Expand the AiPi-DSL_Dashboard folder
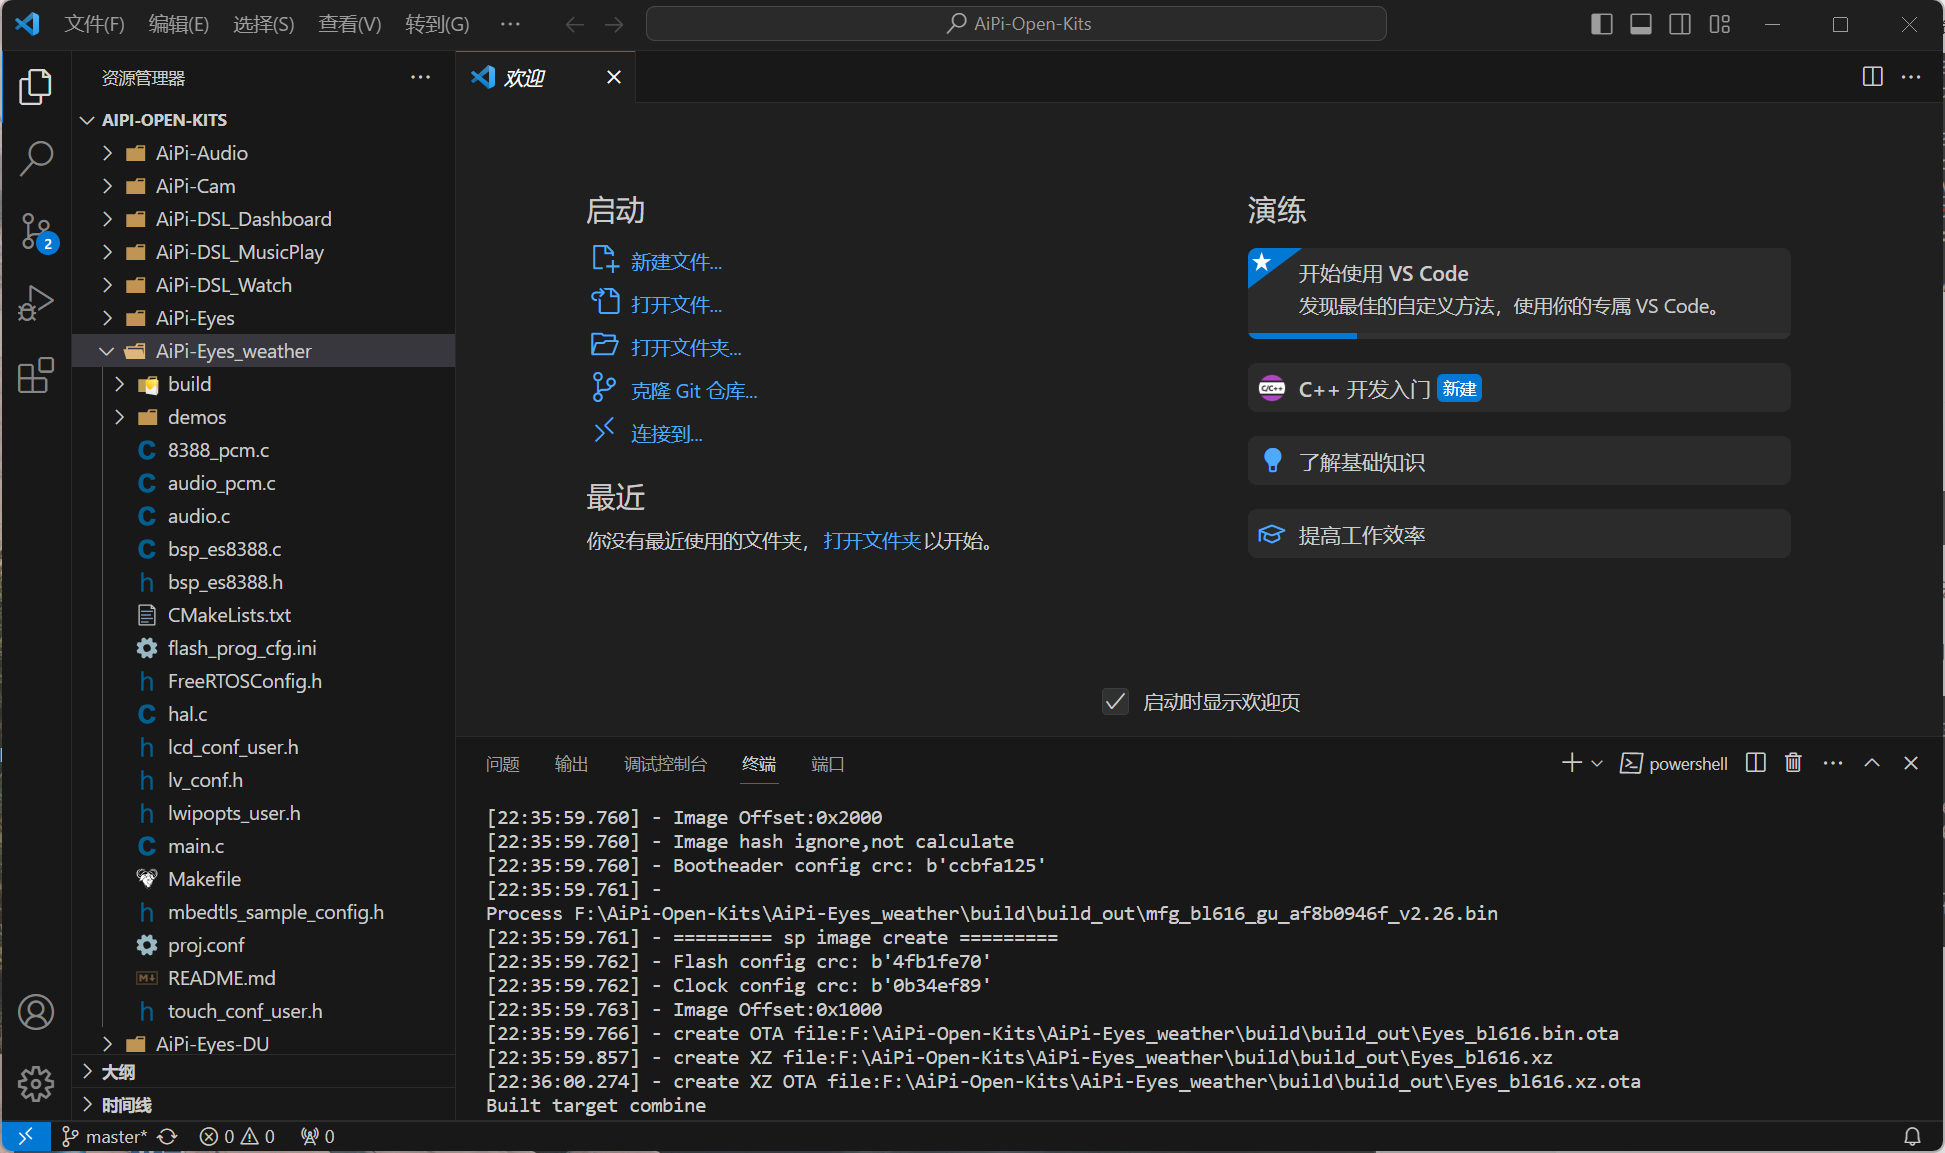Image resolution: width=1945 pixels, height=1153 pixels. [108, 219]
